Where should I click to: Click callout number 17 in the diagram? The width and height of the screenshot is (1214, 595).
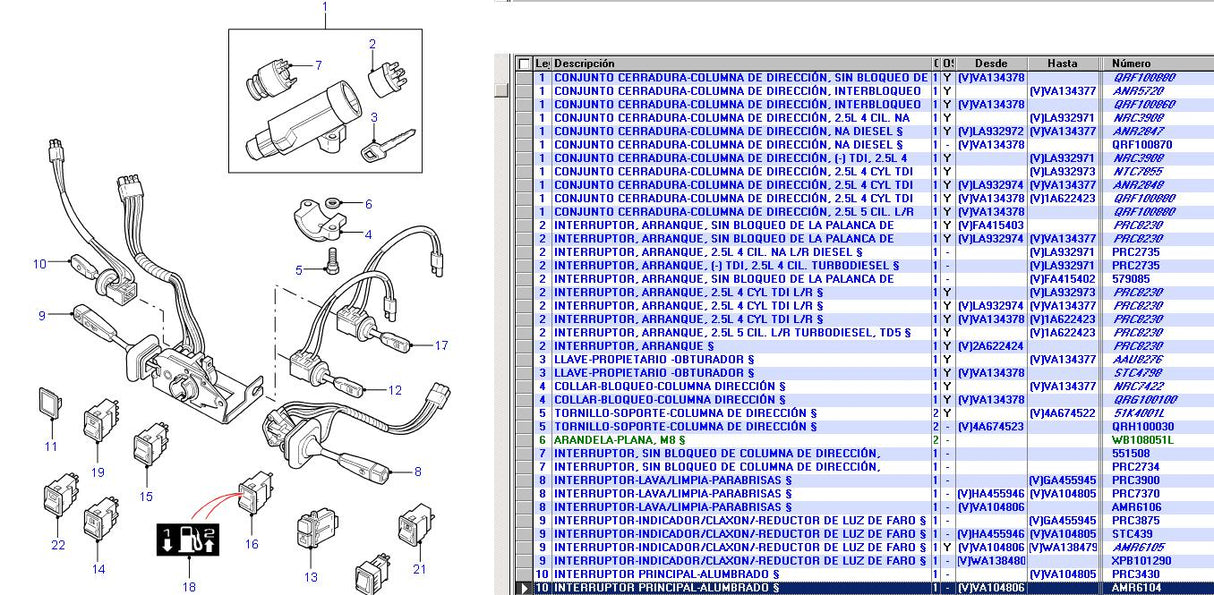(442, 346)
